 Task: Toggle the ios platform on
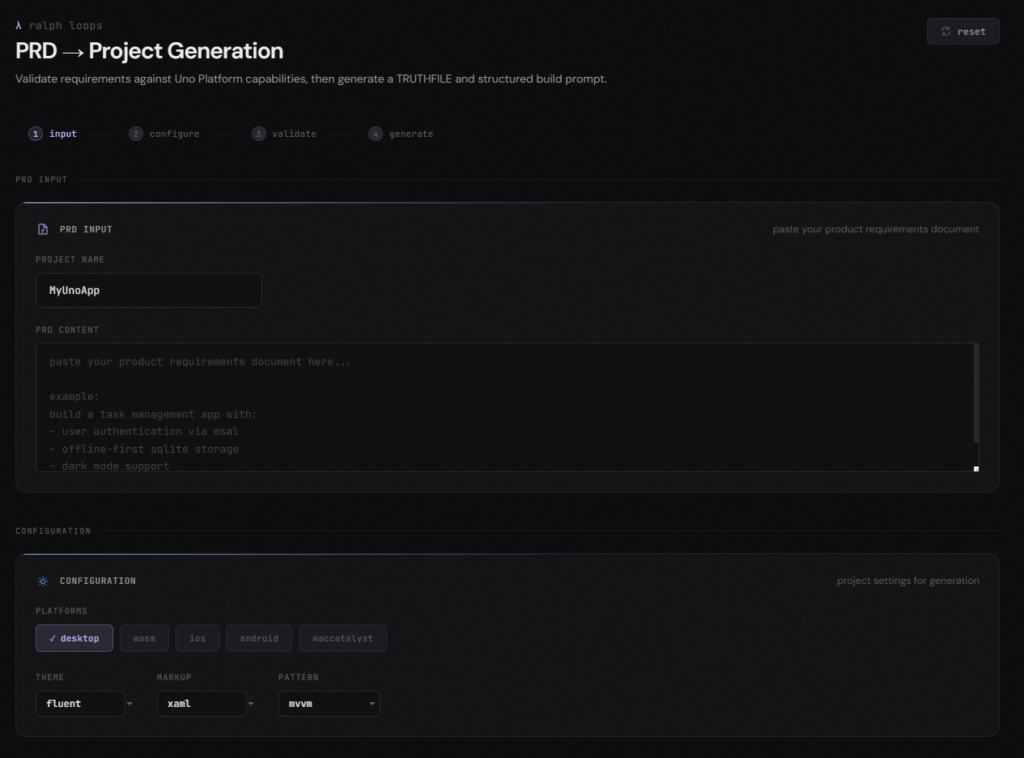point(197,638)
